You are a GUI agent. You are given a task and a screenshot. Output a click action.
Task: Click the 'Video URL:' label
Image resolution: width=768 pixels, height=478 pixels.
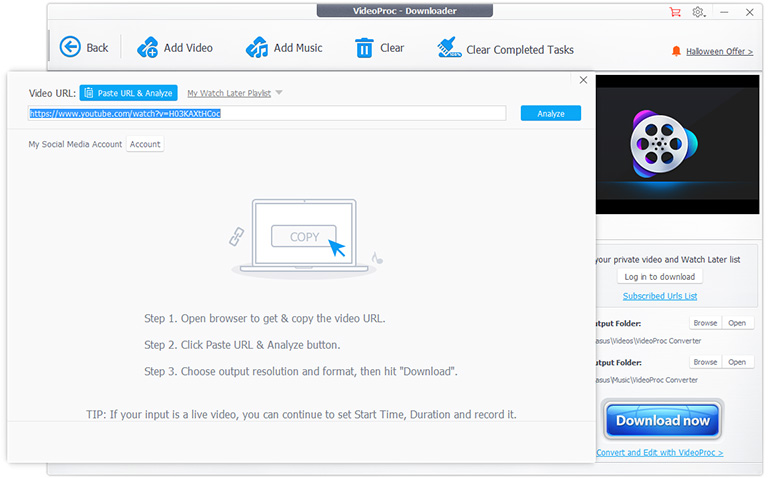(52, 93)
